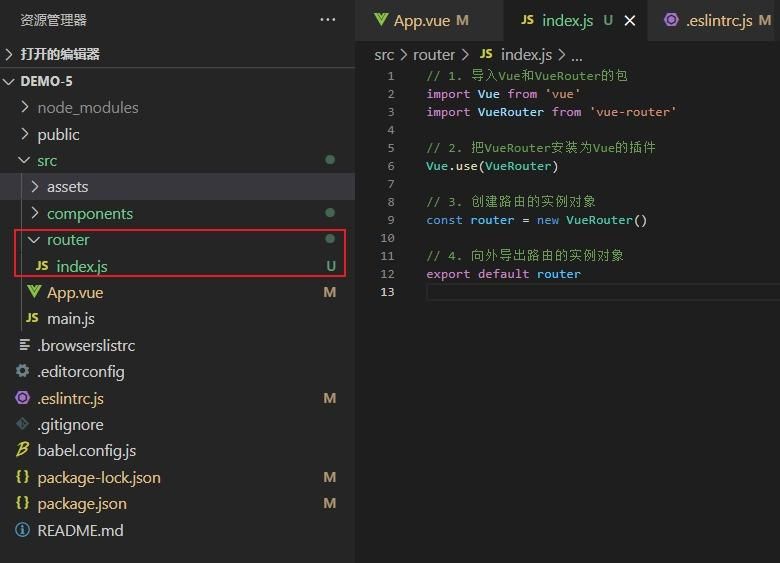Place cursor on empty line 13
The image size is (780, 563).
[600, 292]
